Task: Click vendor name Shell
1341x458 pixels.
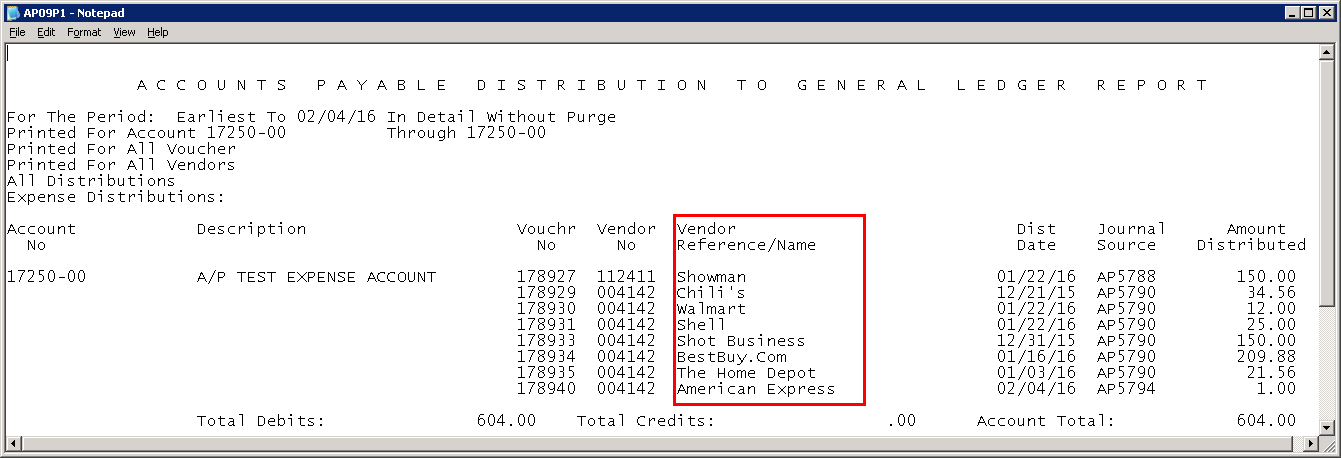Action: click(x=701, y=325)
